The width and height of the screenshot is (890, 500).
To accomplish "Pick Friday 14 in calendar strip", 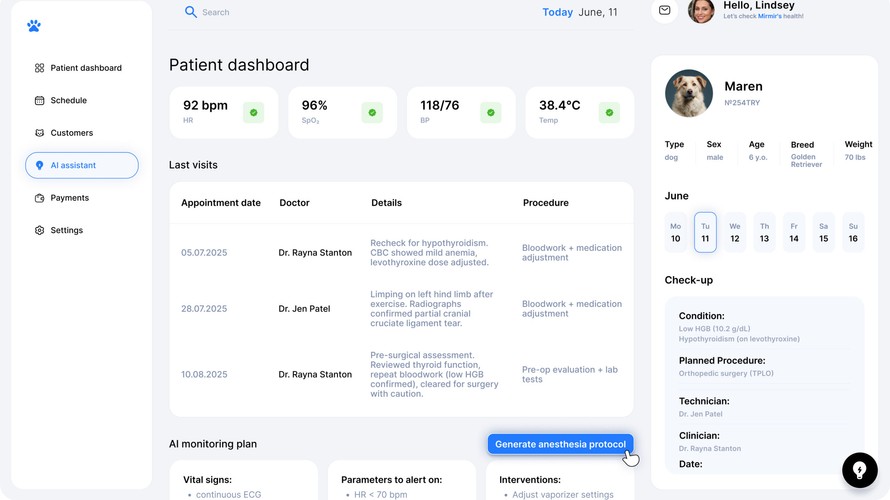I will click(x=794, y=232).
